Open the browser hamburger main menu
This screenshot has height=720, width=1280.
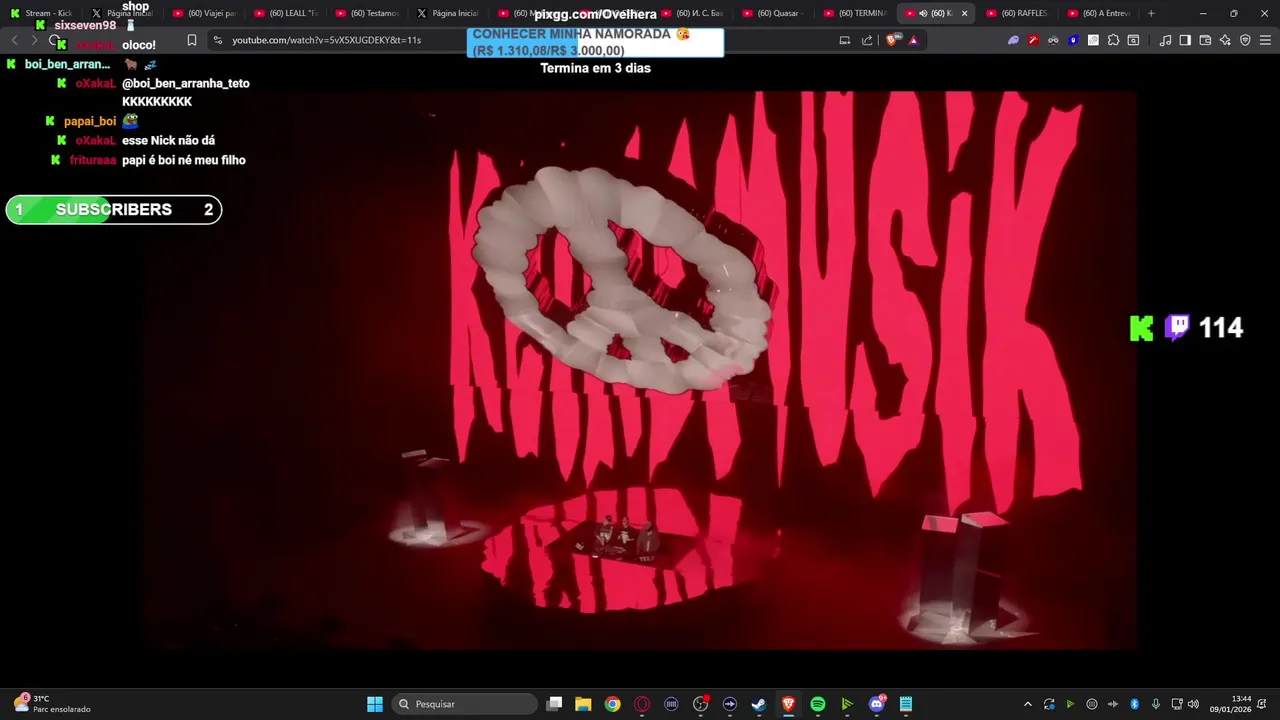point(1265,40)
